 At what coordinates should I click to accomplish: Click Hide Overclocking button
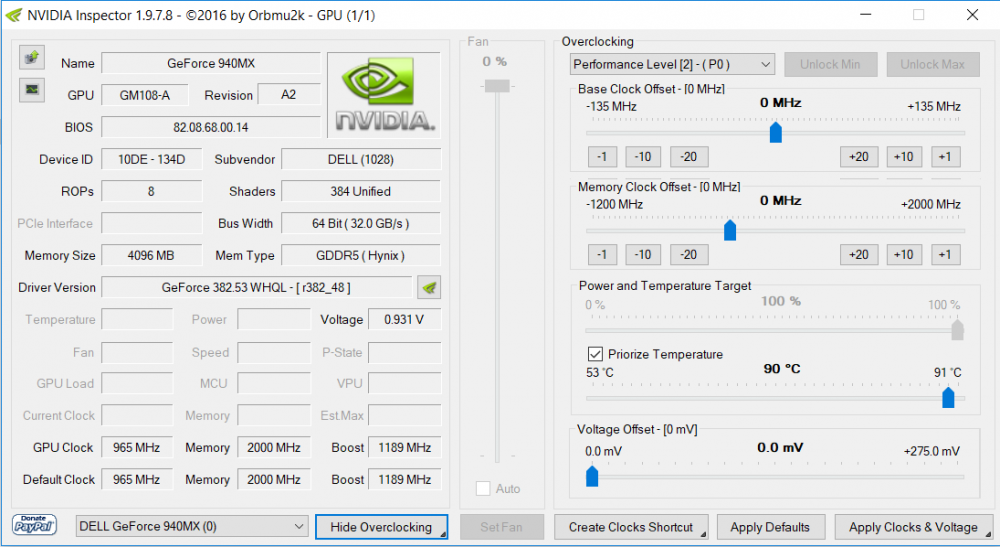pyautogui.click(x=381, y=527)
